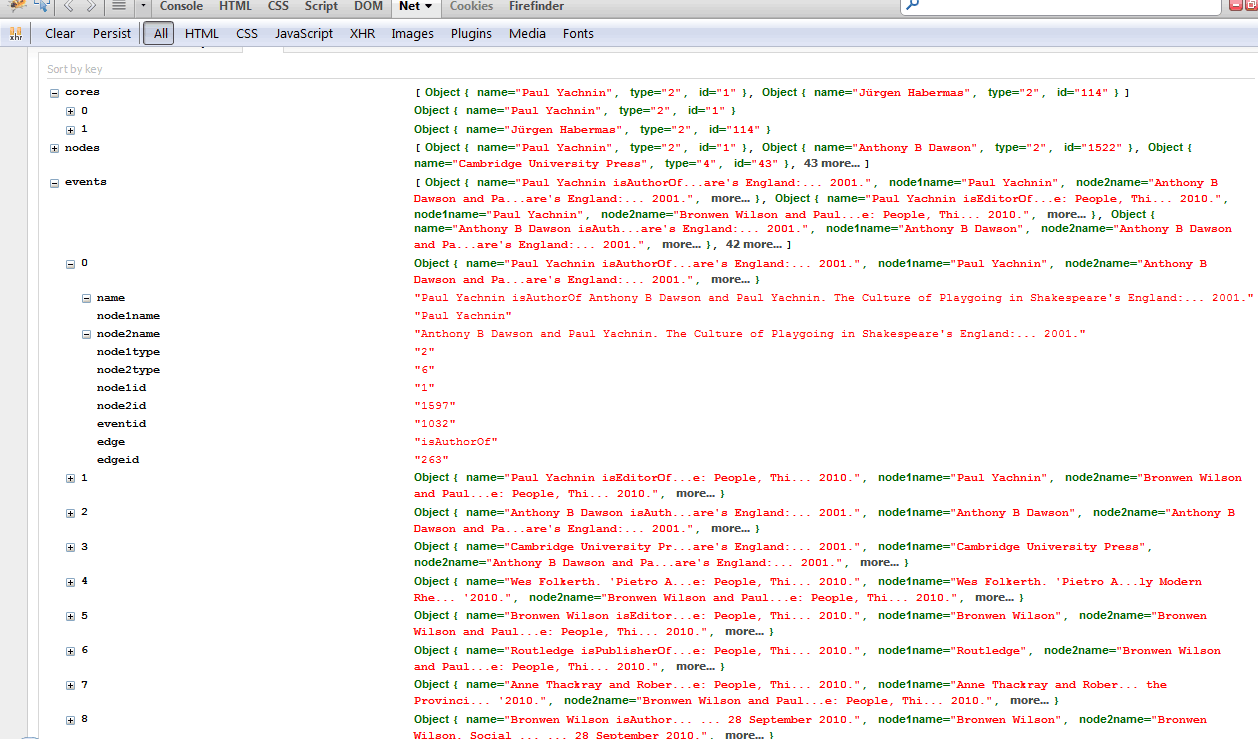Click the node1type property key
The width and height of the screenshot is (1258, 739).
pos(128,352)
